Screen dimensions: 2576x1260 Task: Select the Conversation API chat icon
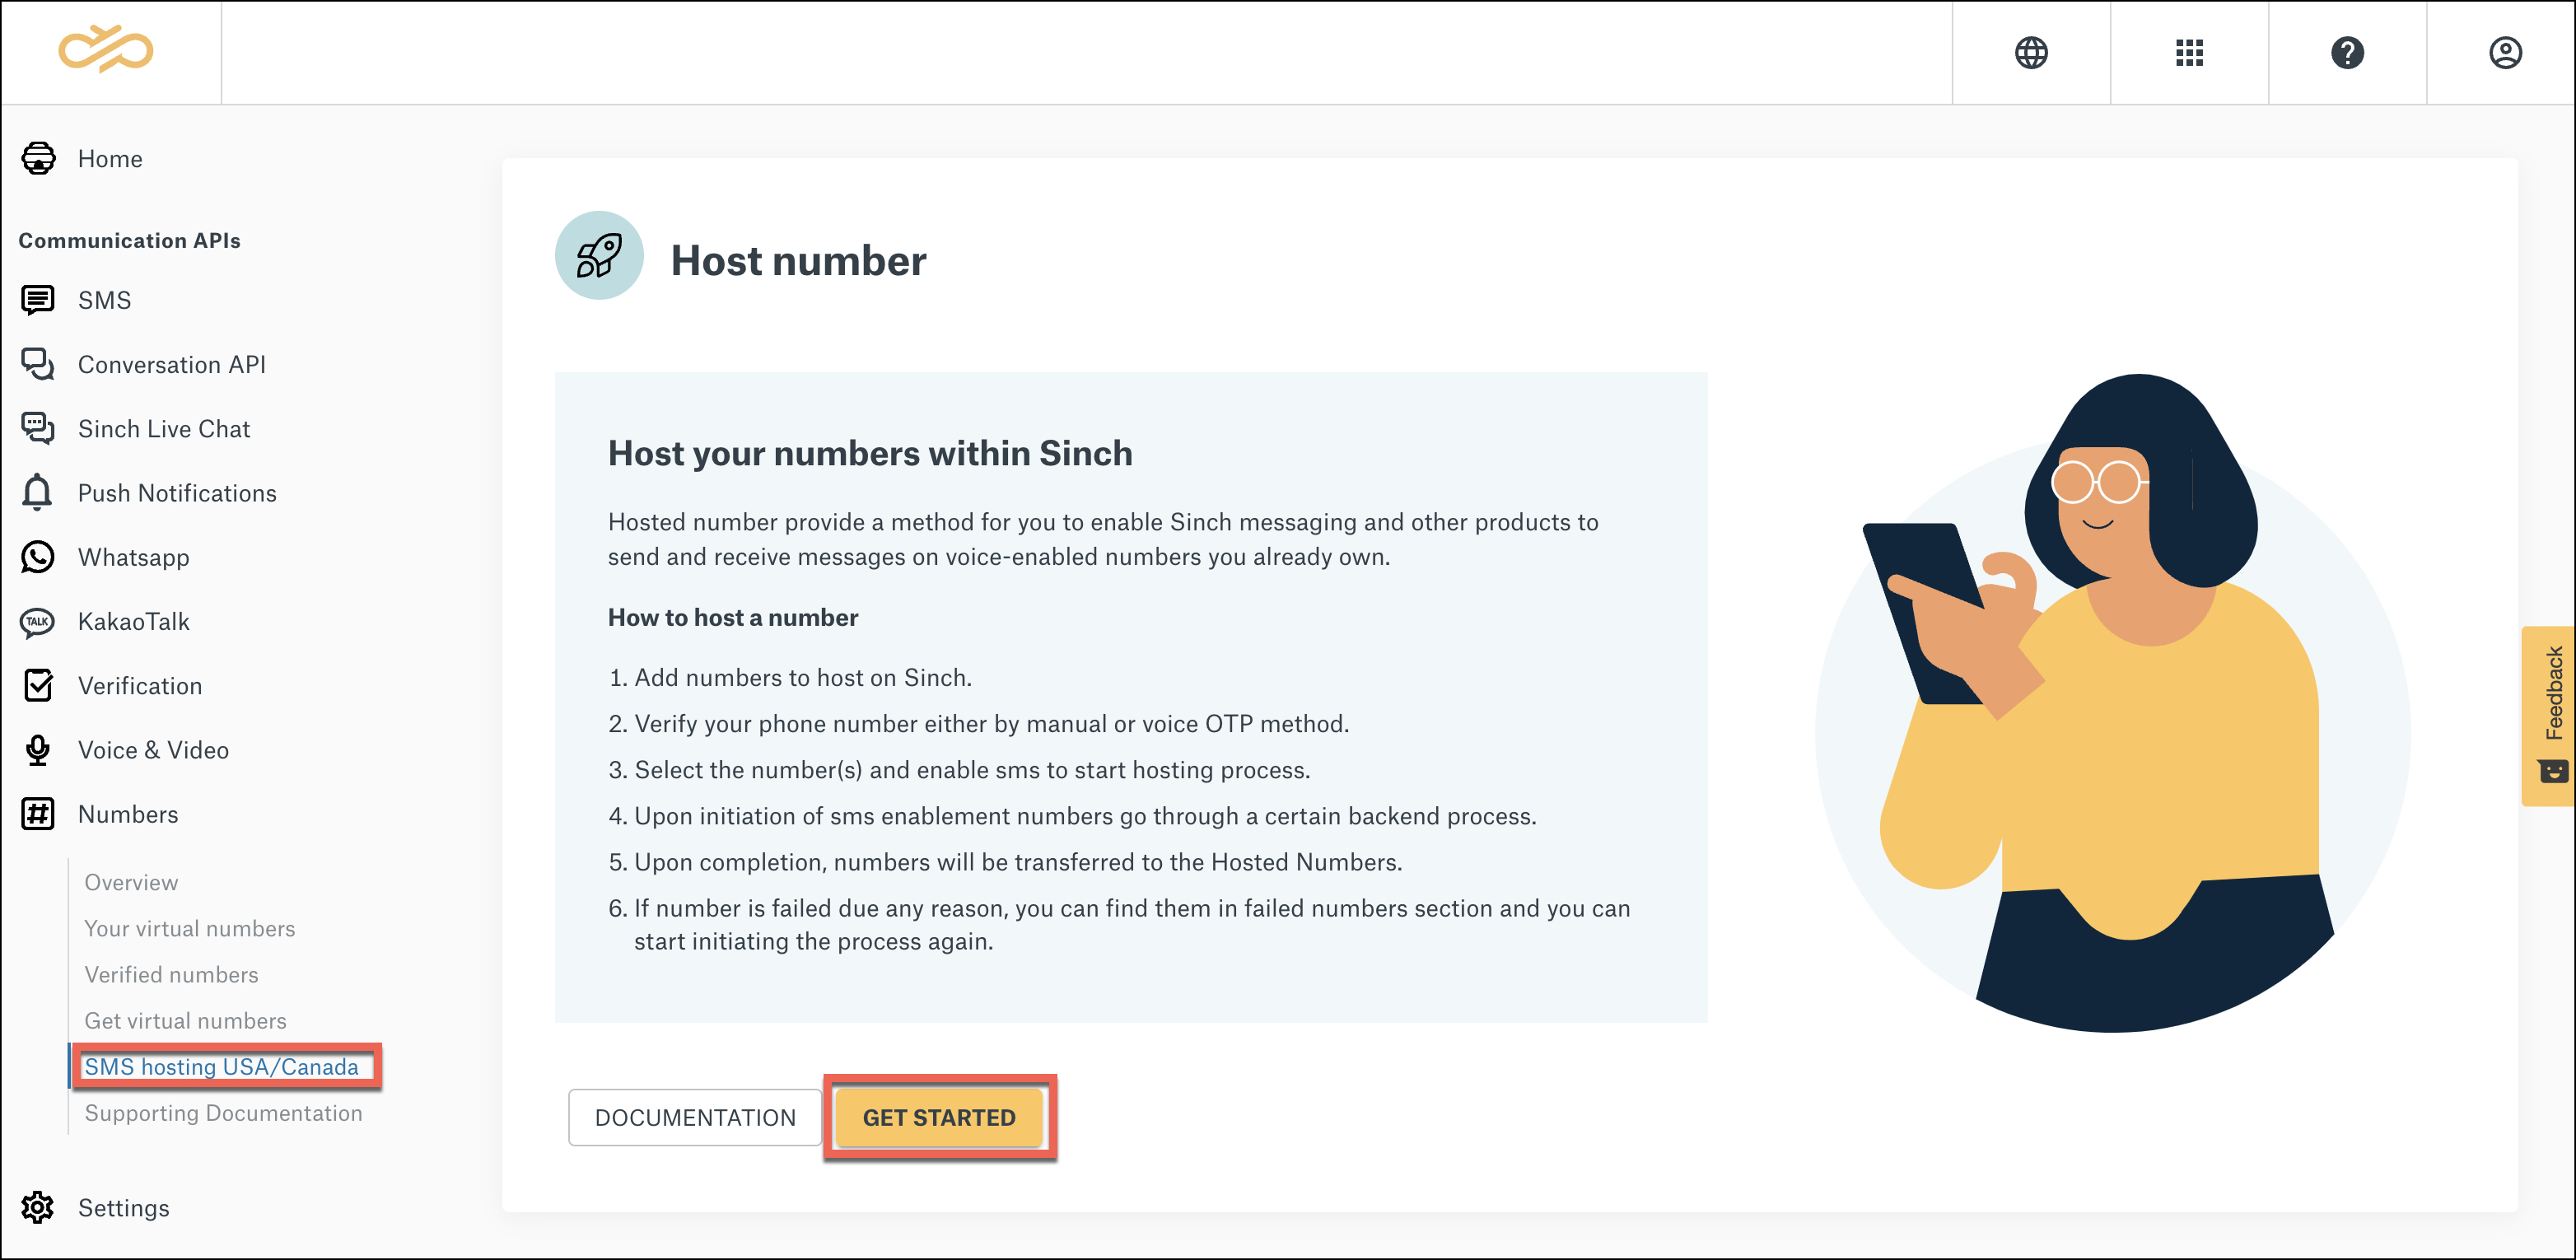(x=37, y=364)
